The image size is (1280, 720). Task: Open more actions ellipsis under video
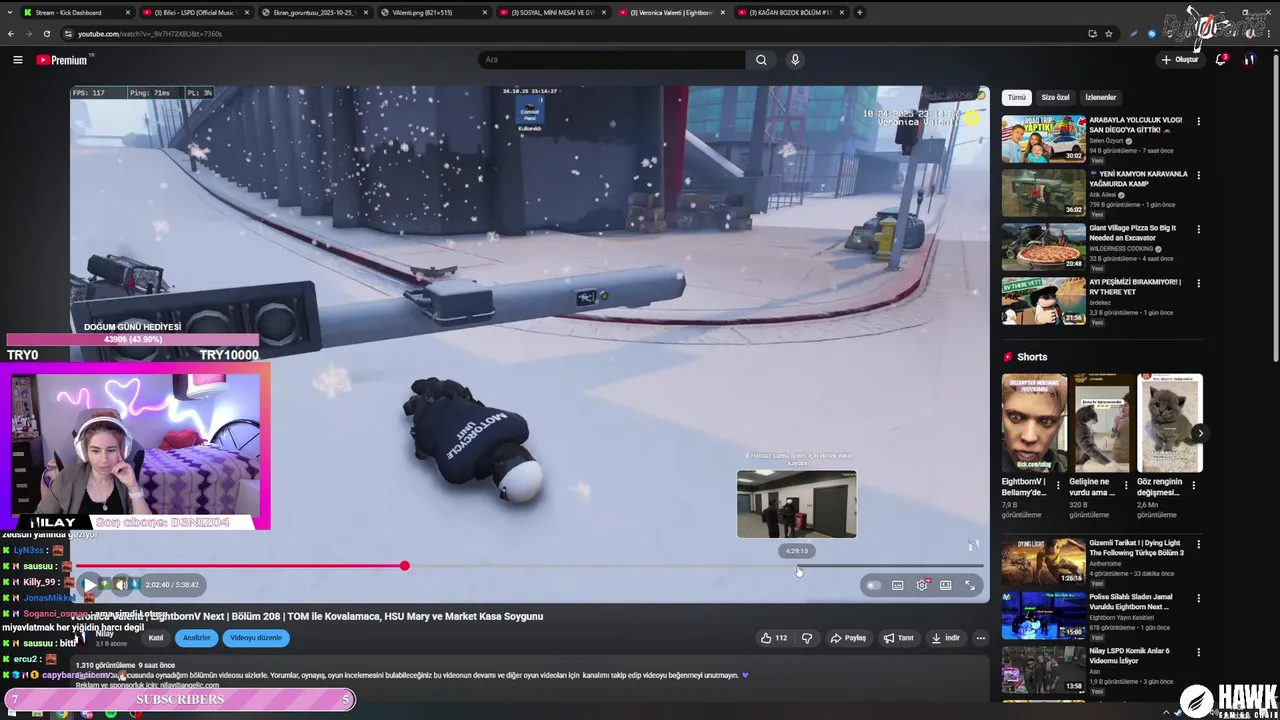pyautogui.click(x=980, y=638)
